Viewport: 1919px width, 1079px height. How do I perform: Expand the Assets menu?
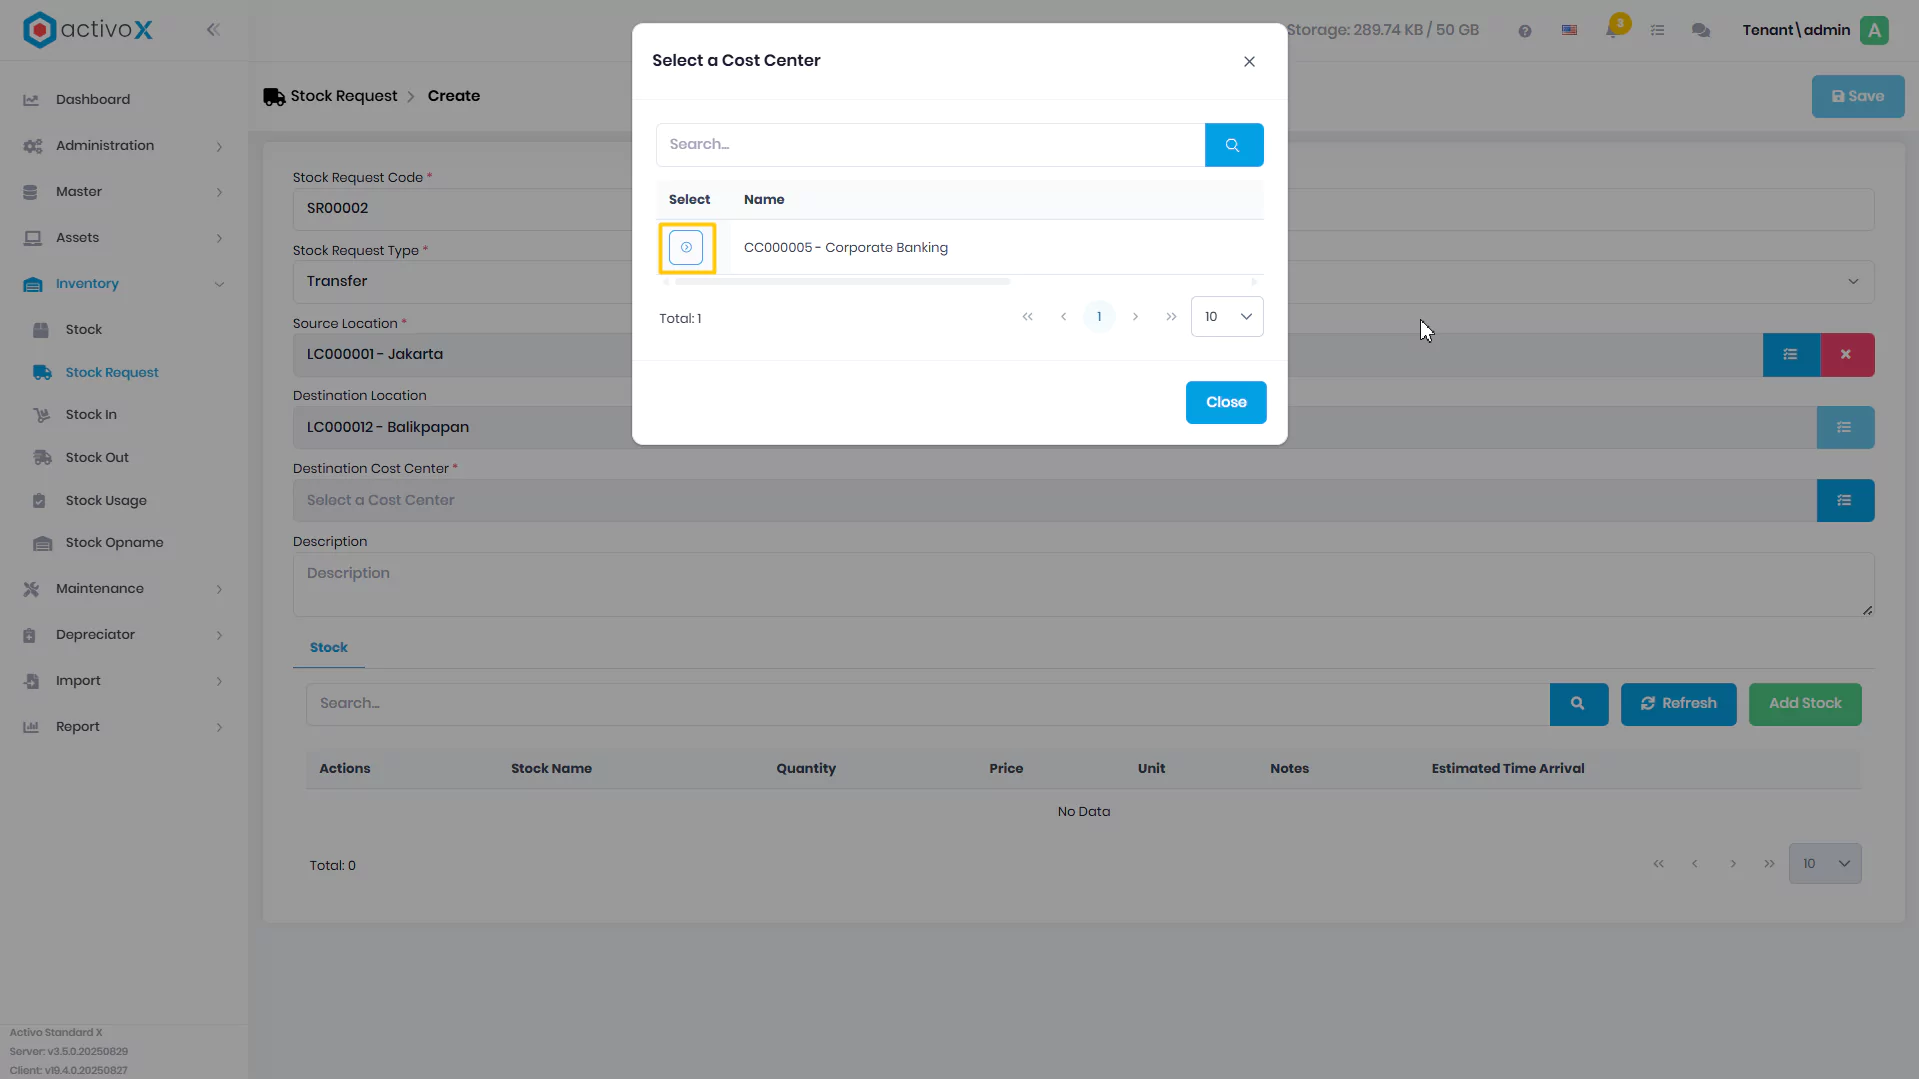[x=124, y=238]
